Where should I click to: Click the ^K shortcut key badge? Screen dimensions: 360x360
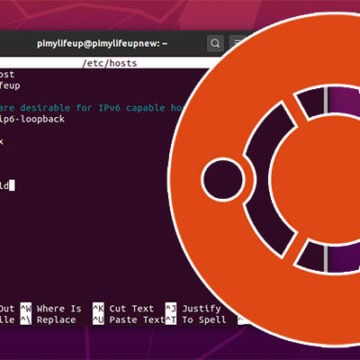tap(98, 309)
